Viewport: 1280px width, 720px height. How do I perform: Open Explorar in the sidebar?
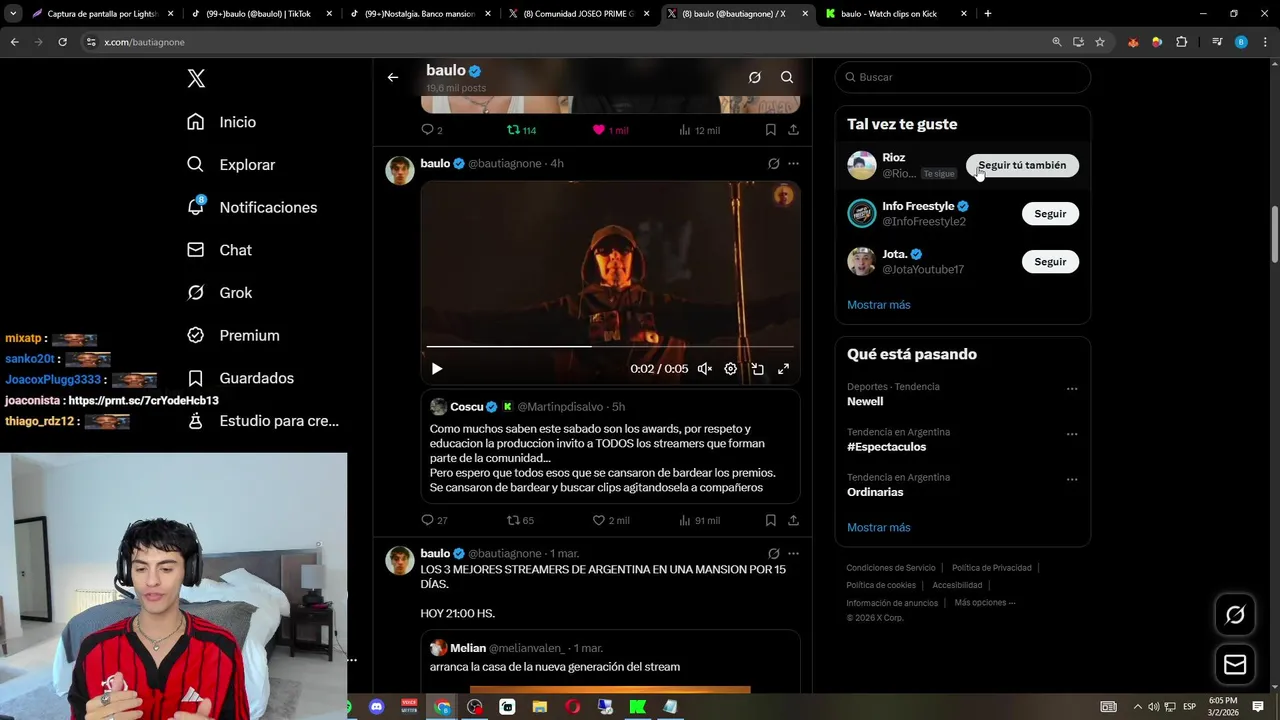(231, 165)
